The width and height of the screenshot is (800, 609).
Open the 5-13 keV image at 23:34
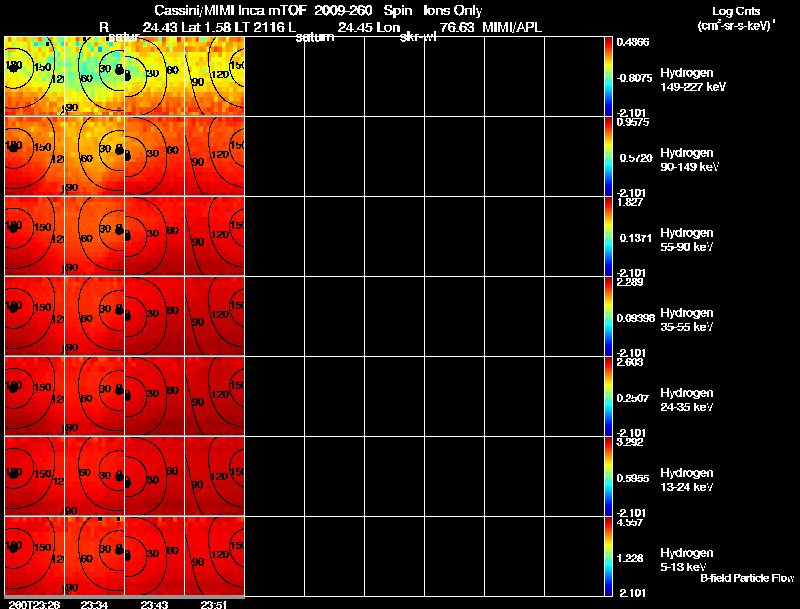tap(94, 556)
